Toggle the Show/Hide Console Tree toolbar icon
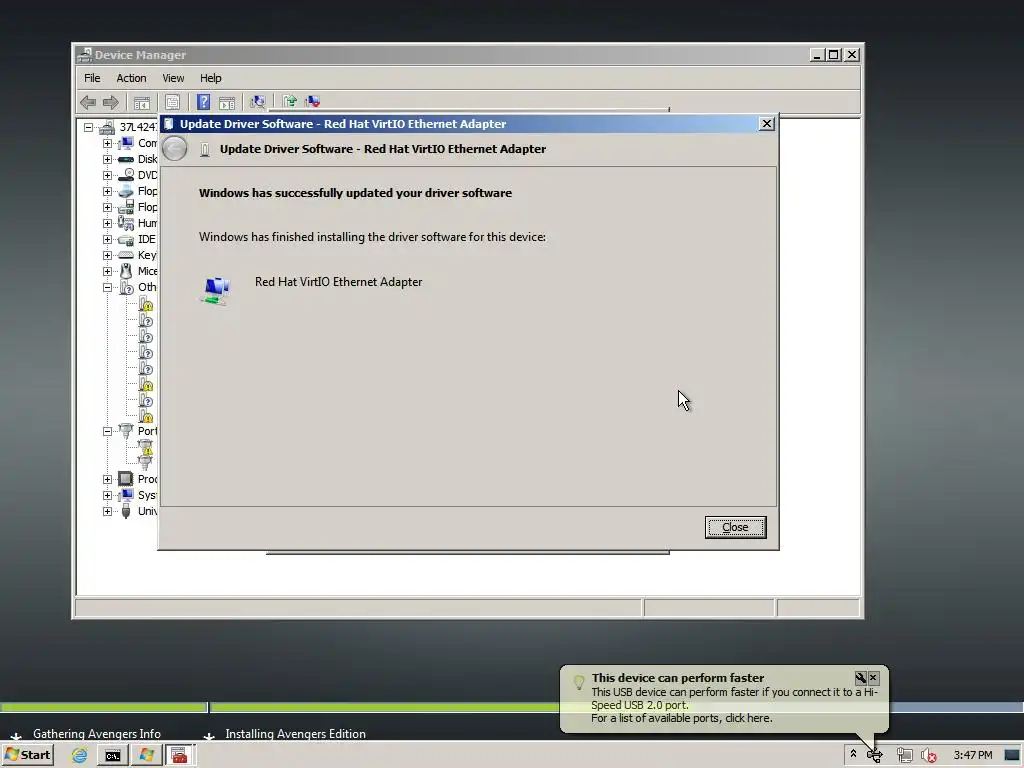Screen dimensions: 1024x768 [x=142, y=102]
